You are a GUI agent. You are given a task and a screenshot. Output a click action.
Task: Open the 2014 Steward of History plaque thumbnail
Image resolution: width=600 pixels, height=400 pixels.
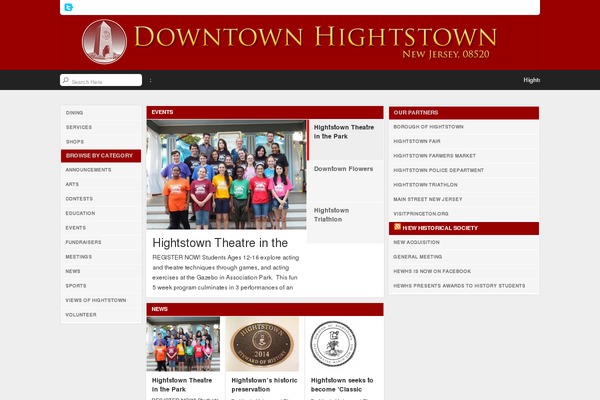pos(262,344)
